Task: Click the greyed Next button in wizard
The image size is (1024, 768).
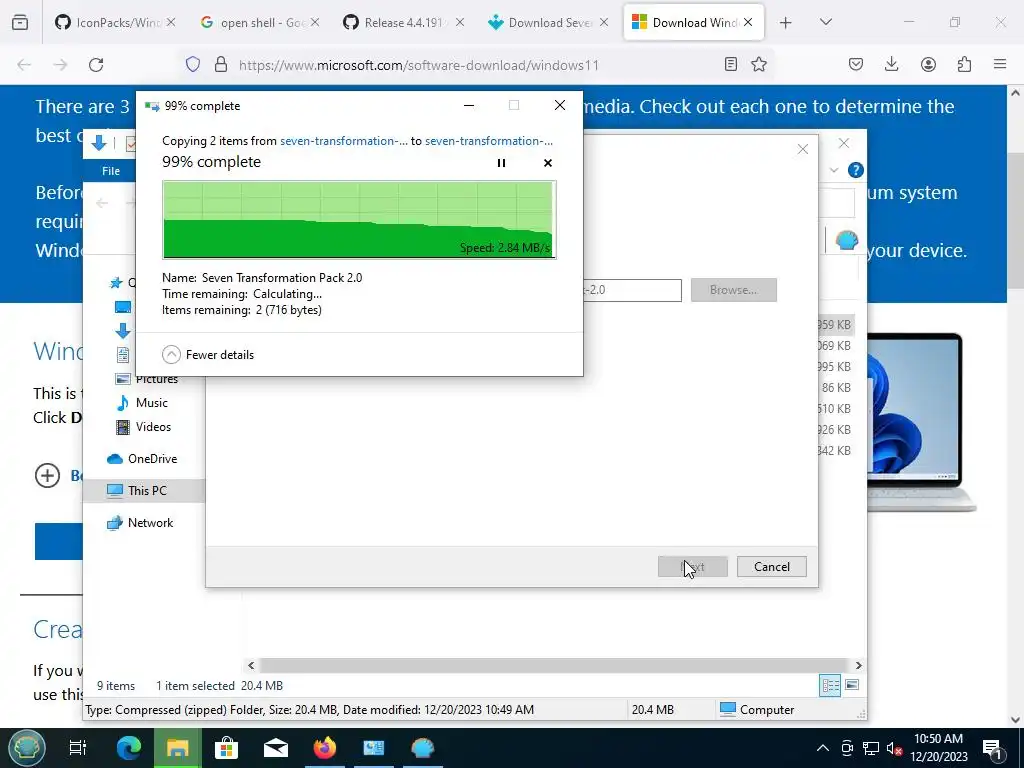Action: [692, 567]
